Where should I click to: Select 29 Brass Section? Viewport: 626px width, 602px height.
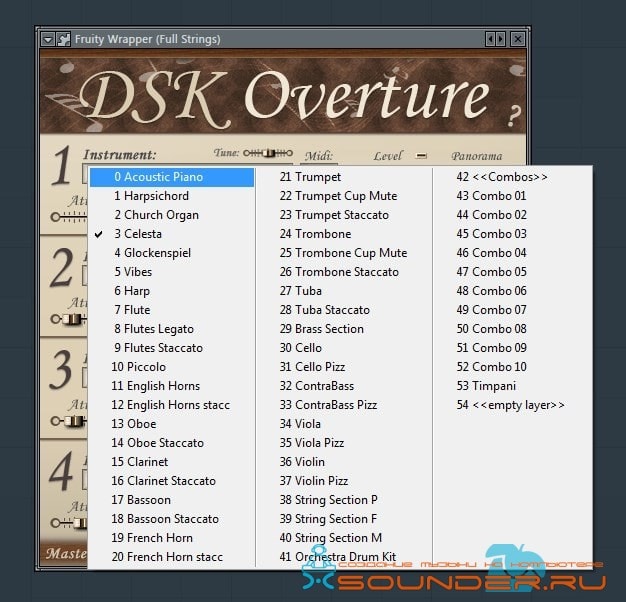[x=344, y=329]
